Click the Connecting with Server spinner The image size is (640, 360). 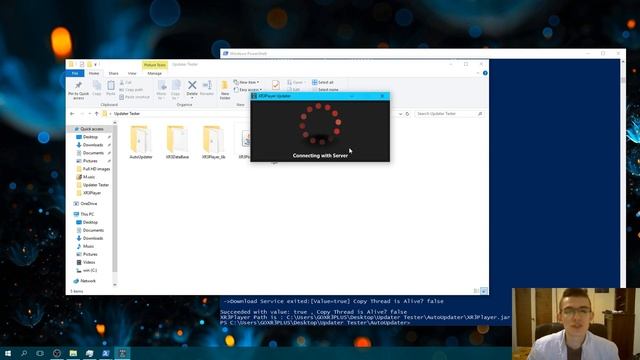pyautogui.click(x=320, y=124)
